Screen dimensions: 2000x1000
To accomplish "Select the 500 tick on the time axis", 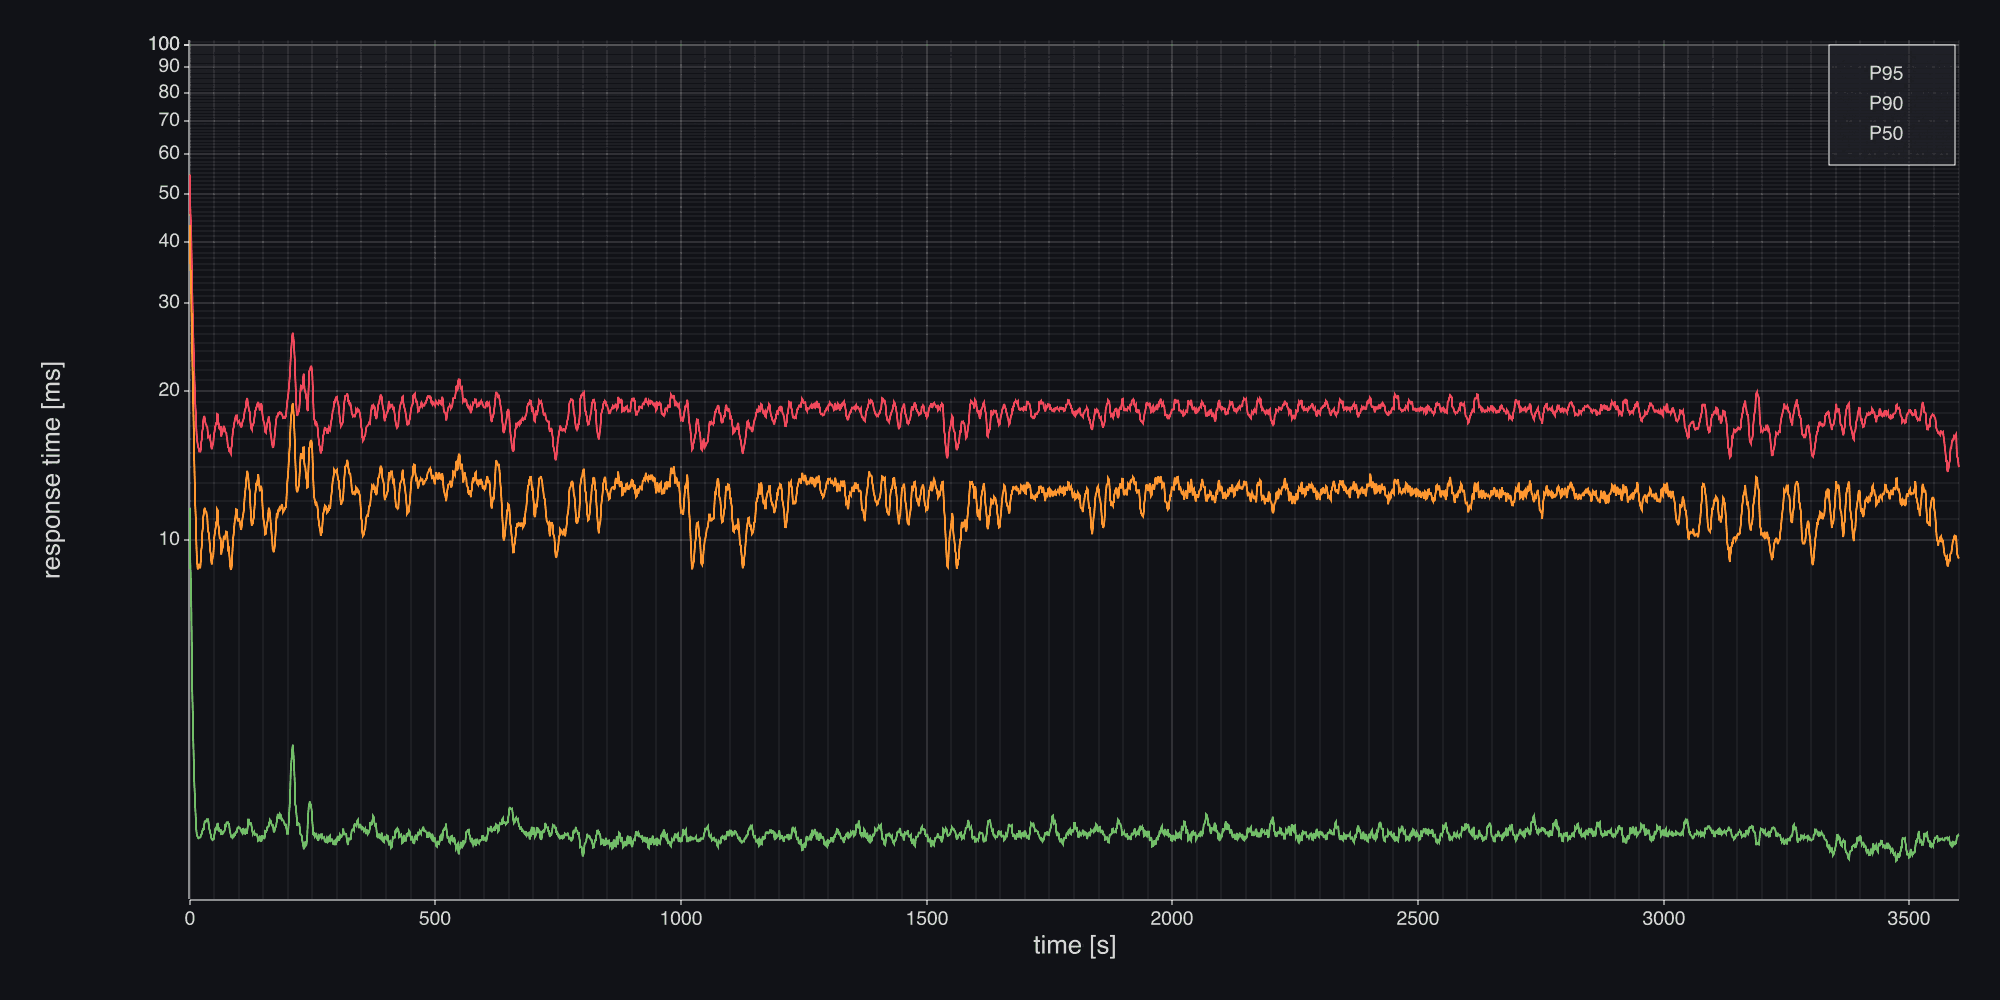I will coord(435,919).
